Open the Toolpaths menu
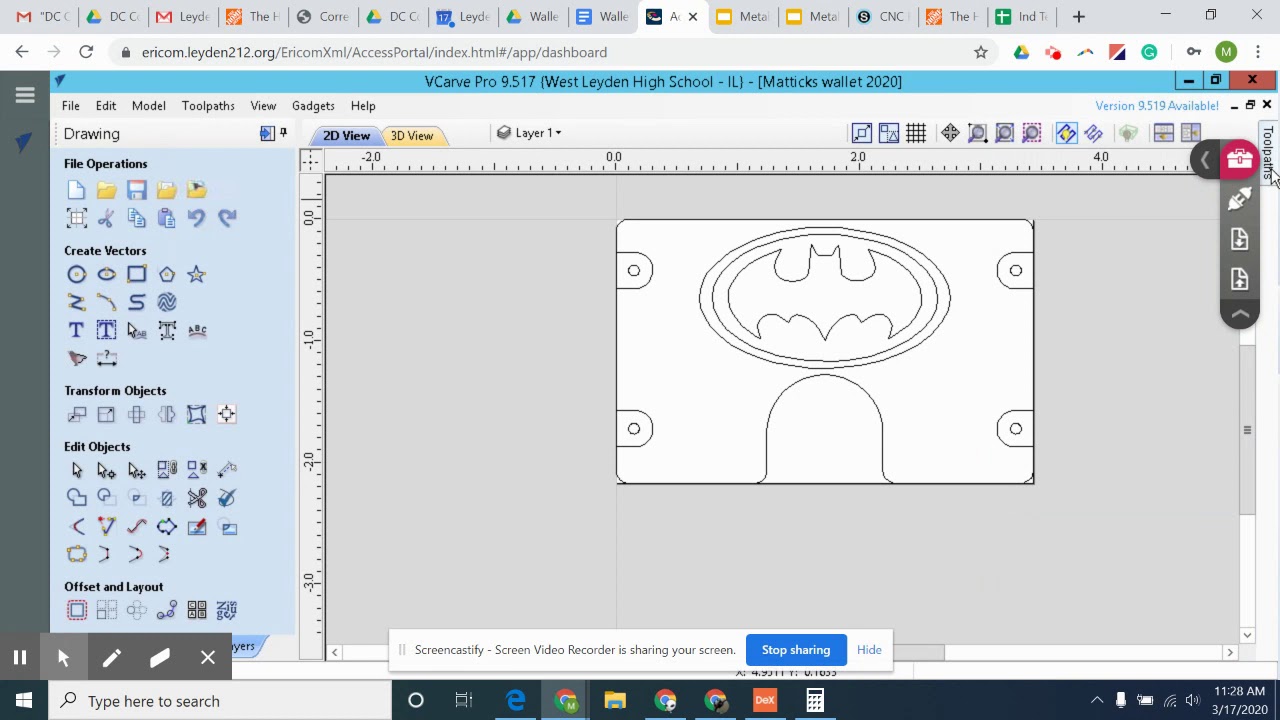This screenshot has height=720, width=1280. click(x=208, y=106)
